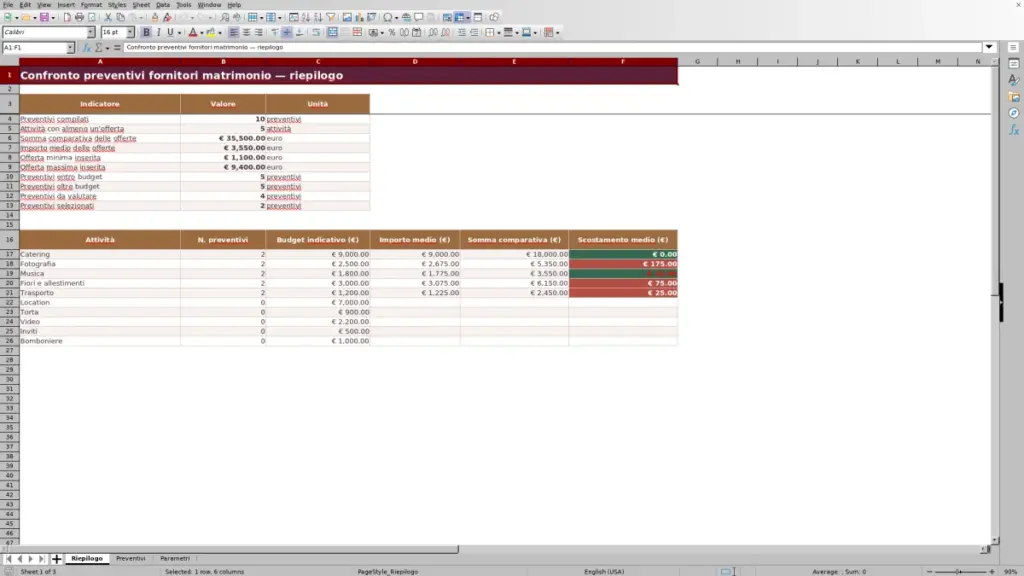Switch to the Preventivi sheet tab
This screenshot has width=1024, height=576.
click(x=131, y=559)
